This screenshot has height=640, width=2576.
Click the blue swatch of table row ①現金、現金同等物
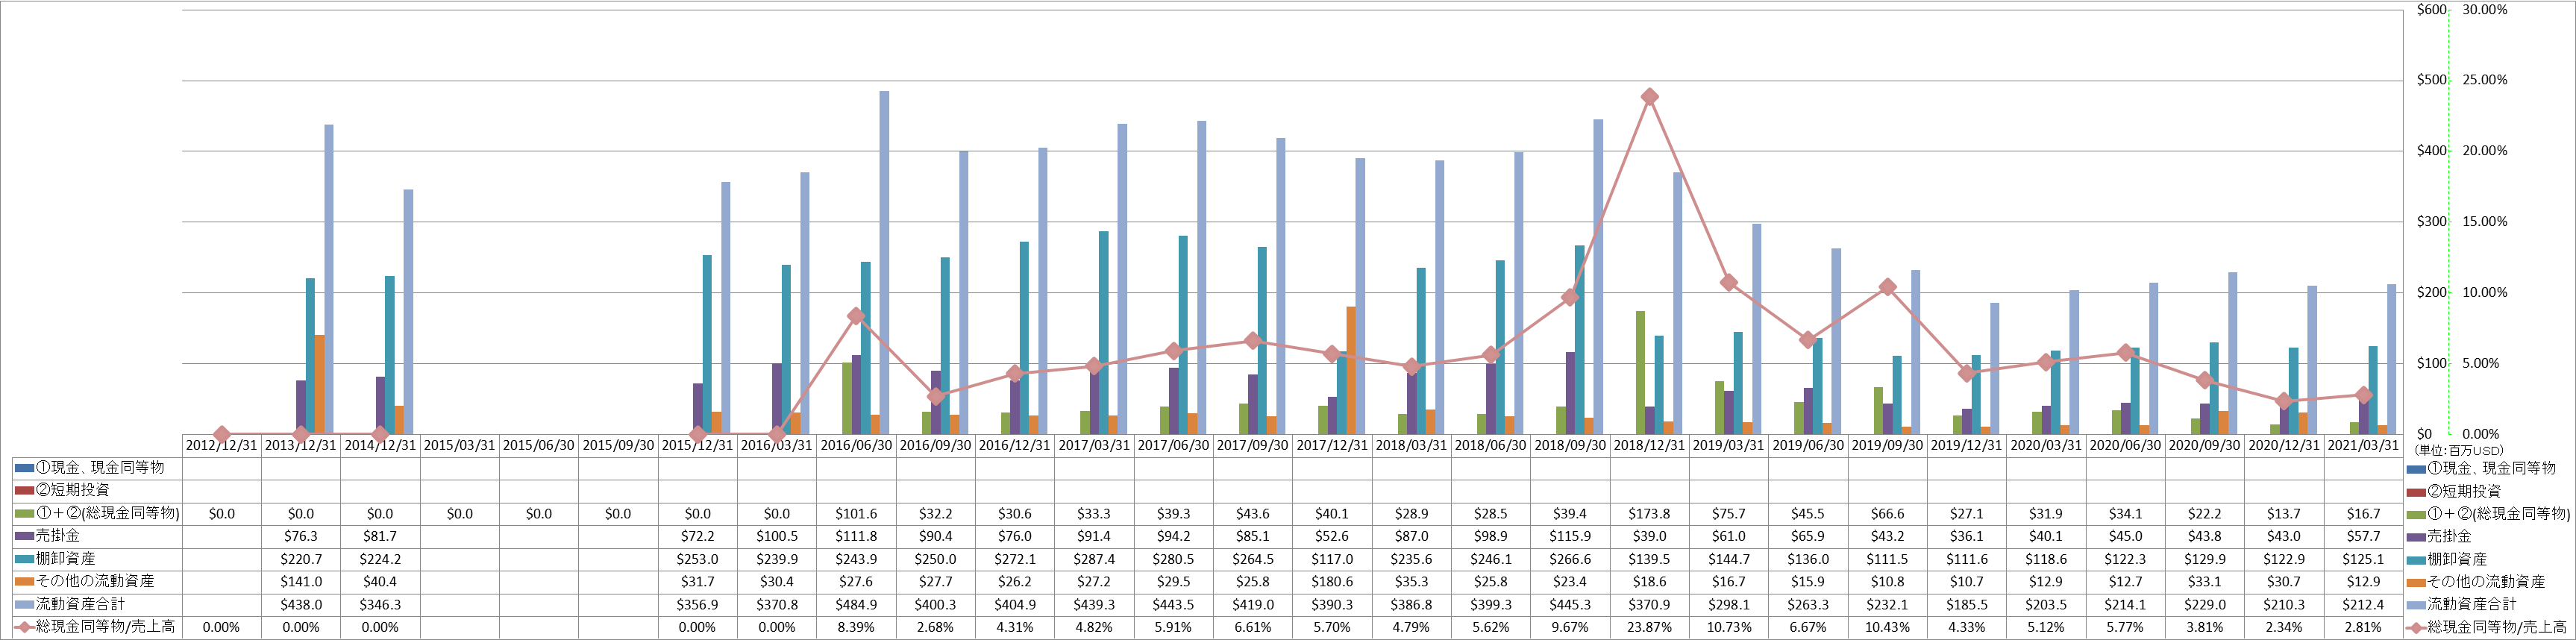pyautogui.click(x=24, y=468)
